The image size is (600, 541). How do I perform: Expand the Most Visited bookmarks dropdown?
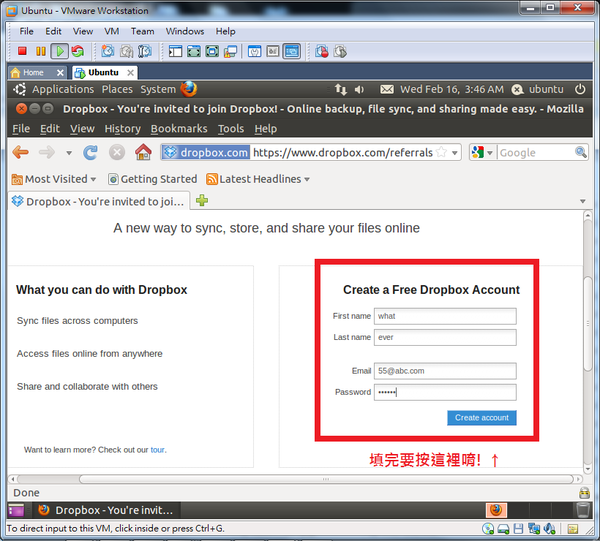point(93,179)
